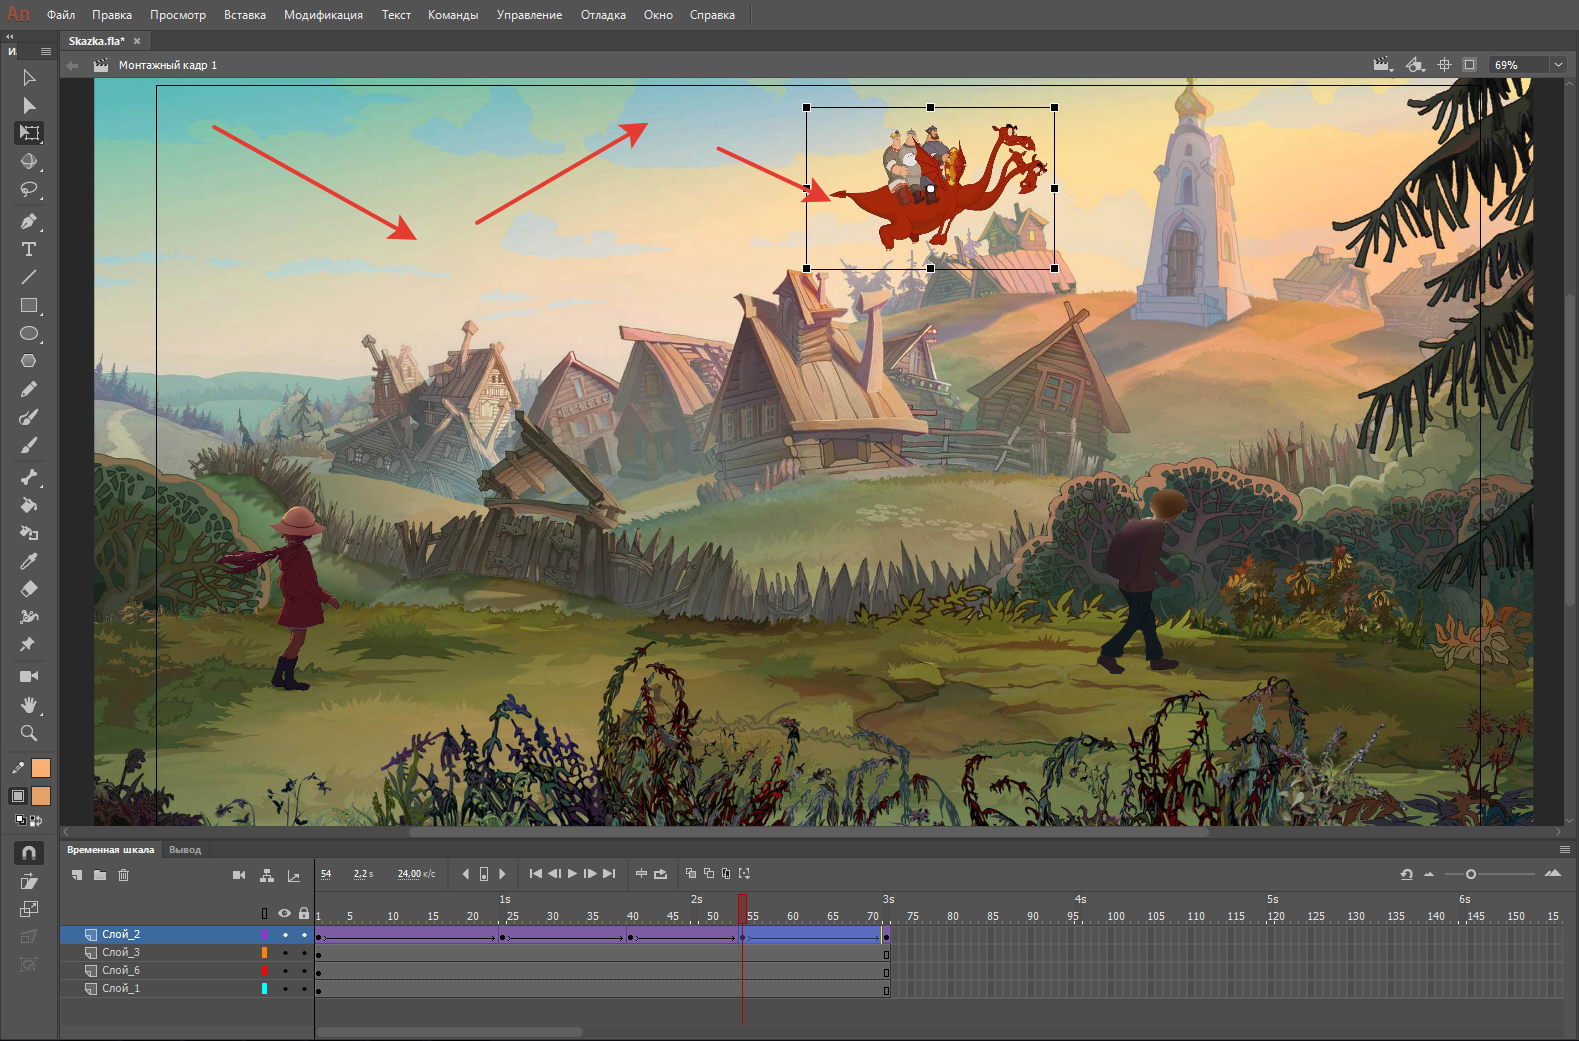Toggle outline color square of Слой_6

pyautogui.click(x=264, y=971)
